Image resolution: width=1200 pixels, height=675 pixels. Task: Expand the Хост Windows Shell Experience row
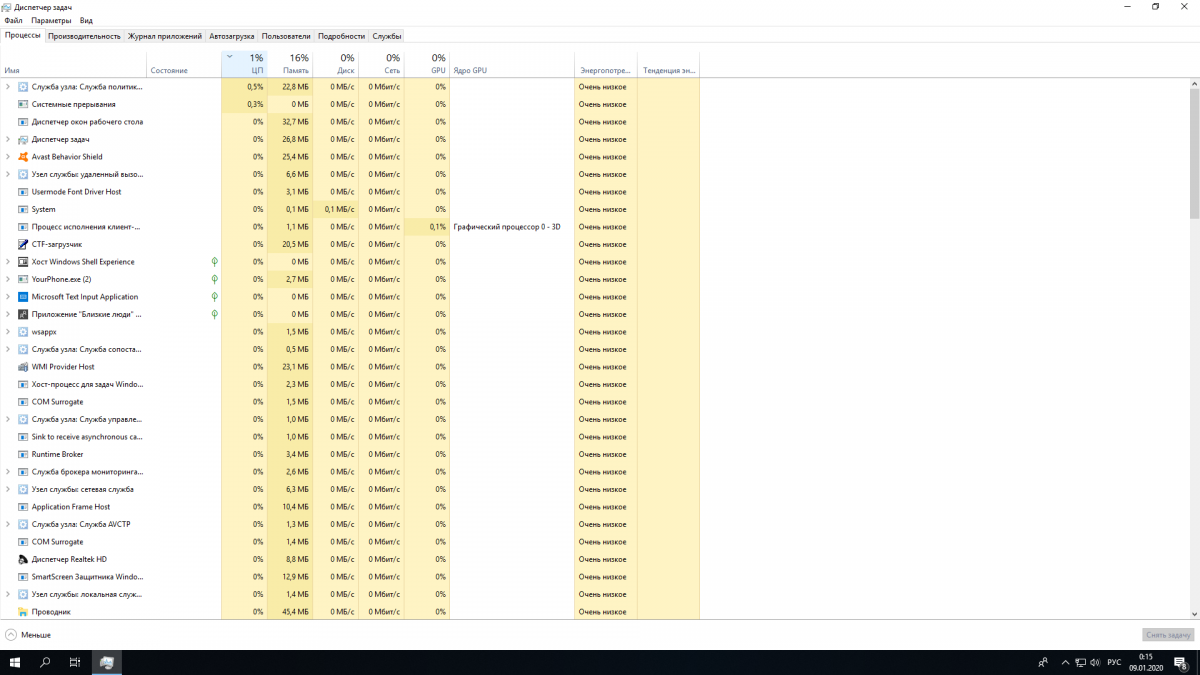[8, 262]
